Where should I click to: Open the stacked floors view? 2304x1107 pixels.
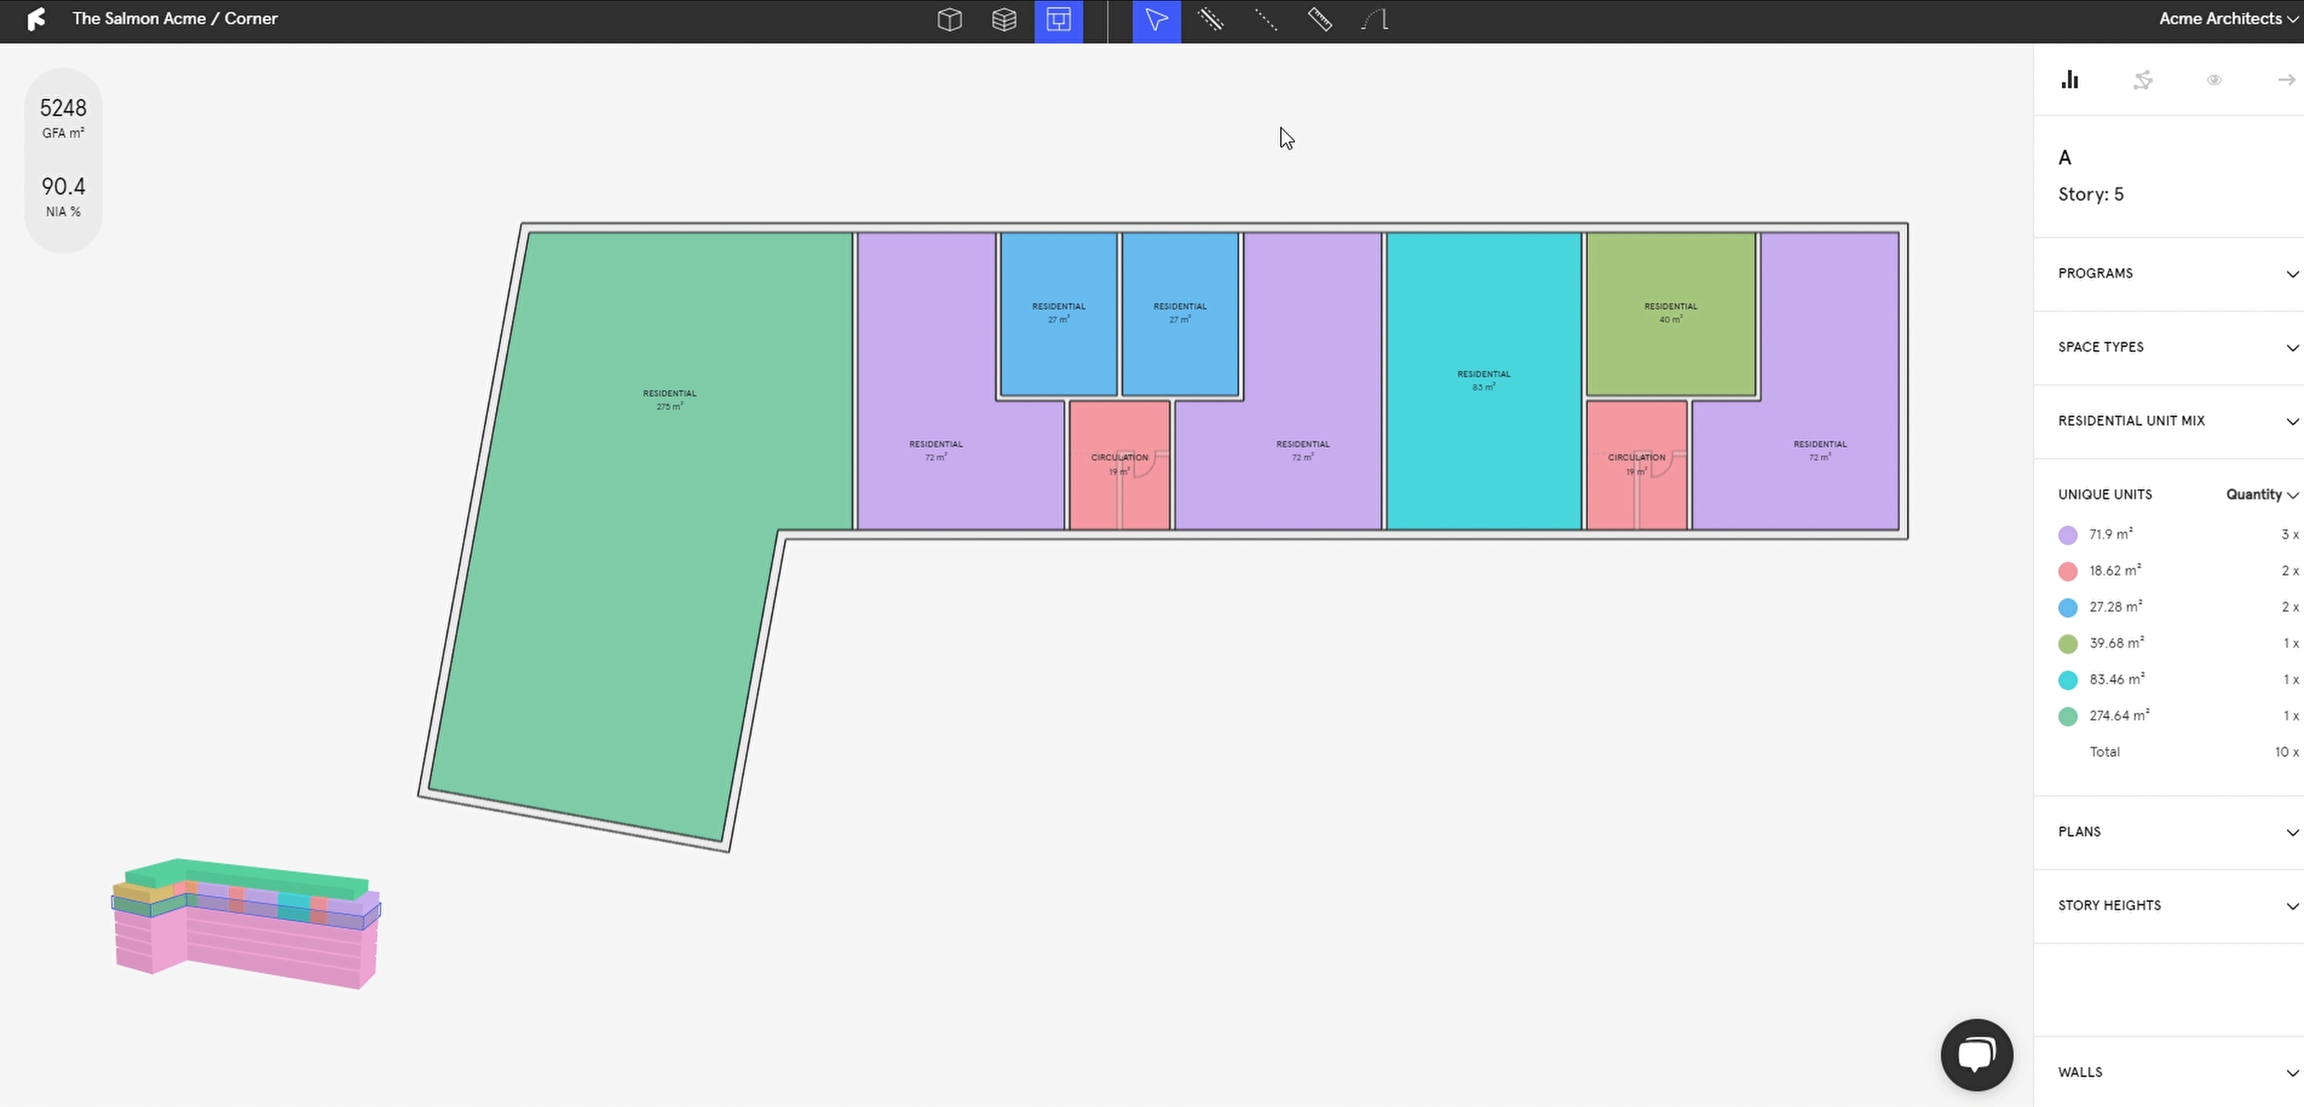[1004, 20]
